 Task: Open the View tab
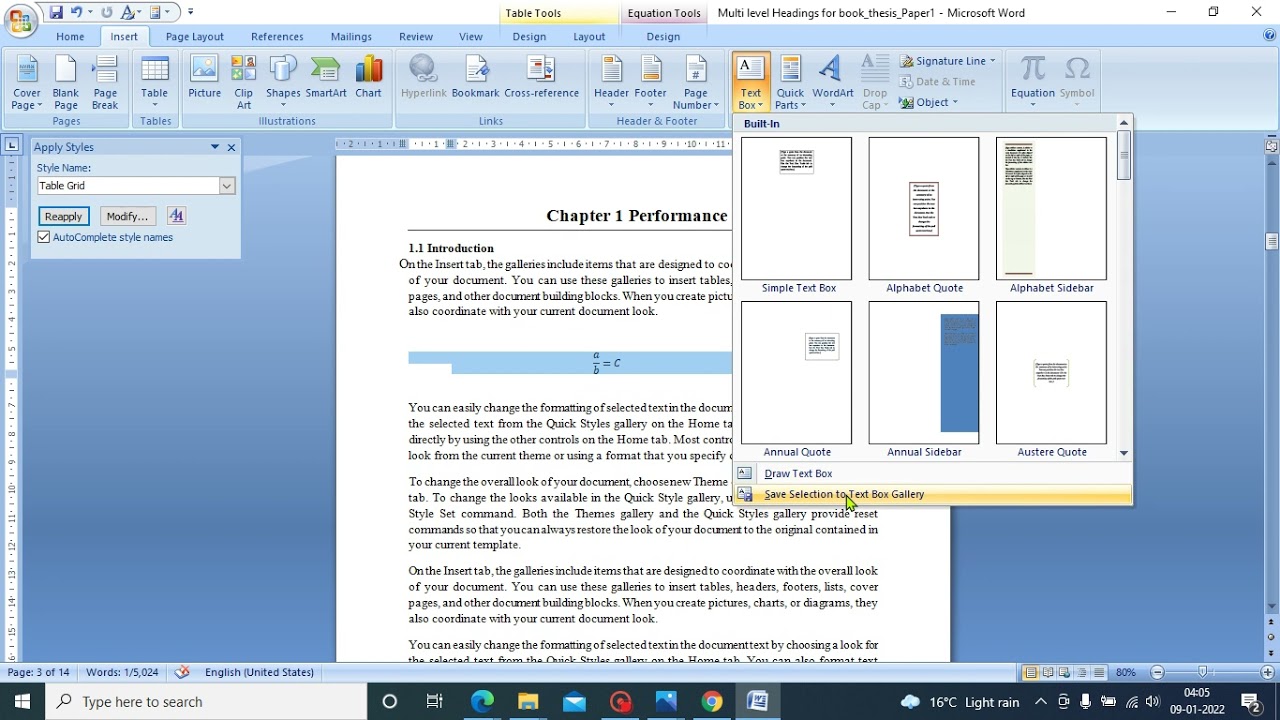(x=471, y=37)
